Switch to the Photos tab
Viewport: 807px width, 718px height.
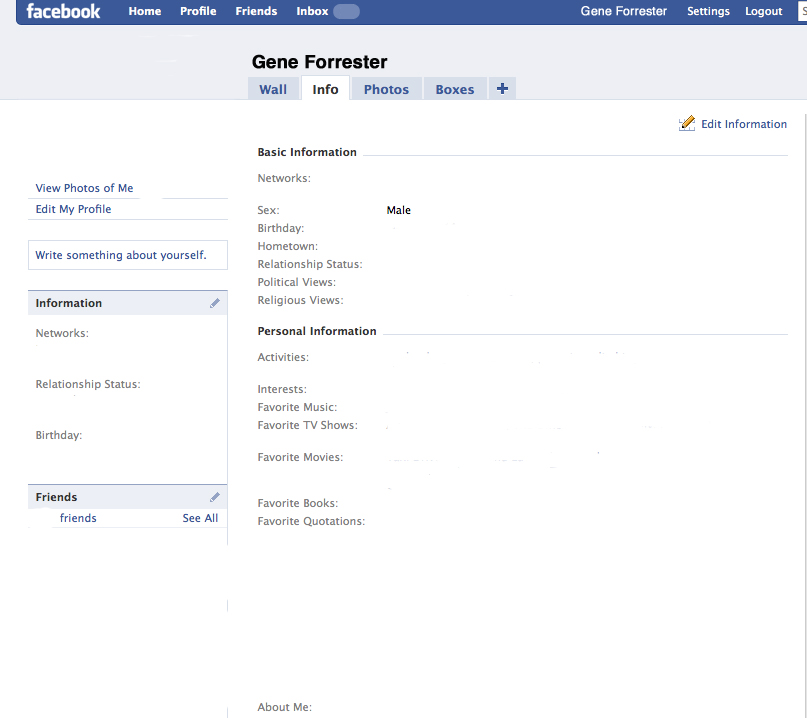[x=387, y=89]
